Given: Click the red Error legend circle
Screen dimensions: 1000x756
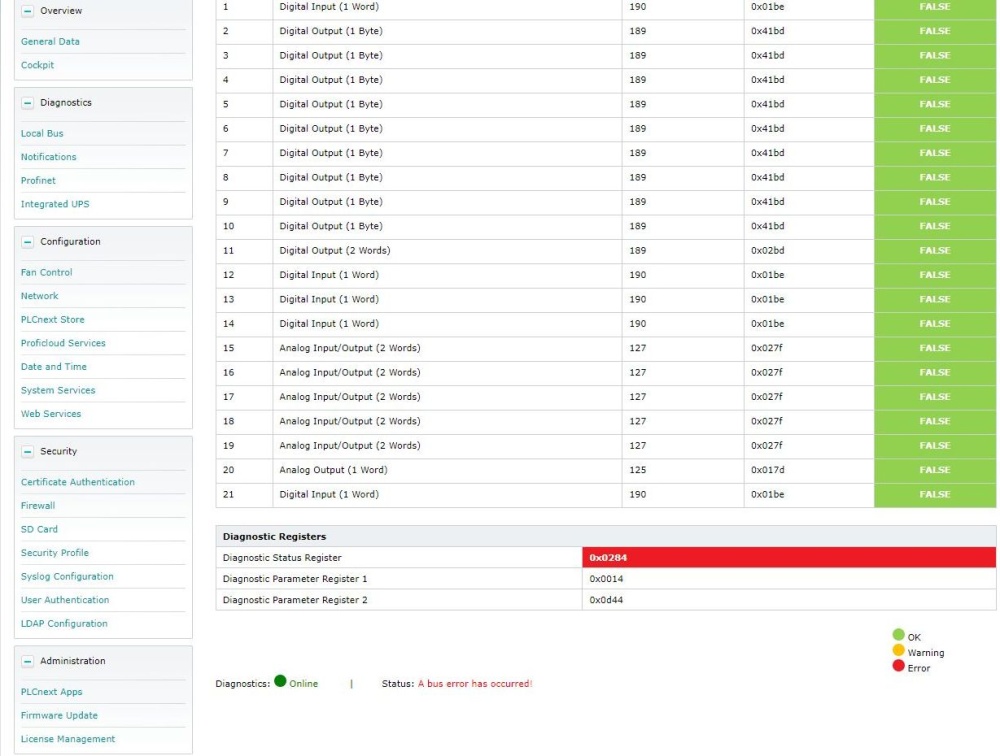Looking at the screenshot, I should click(898, 667).
